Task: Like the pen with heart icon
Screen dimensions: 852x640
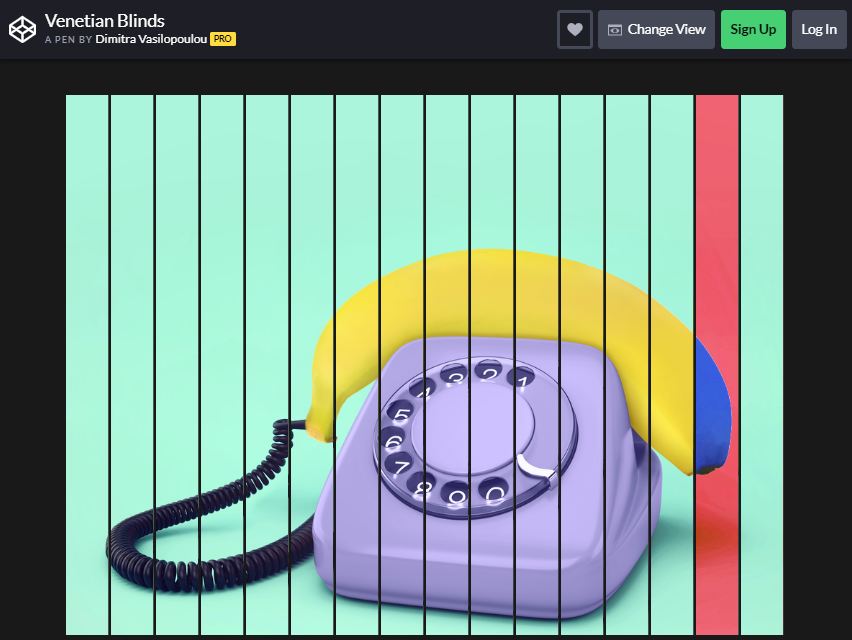Action: coord(575,29)
